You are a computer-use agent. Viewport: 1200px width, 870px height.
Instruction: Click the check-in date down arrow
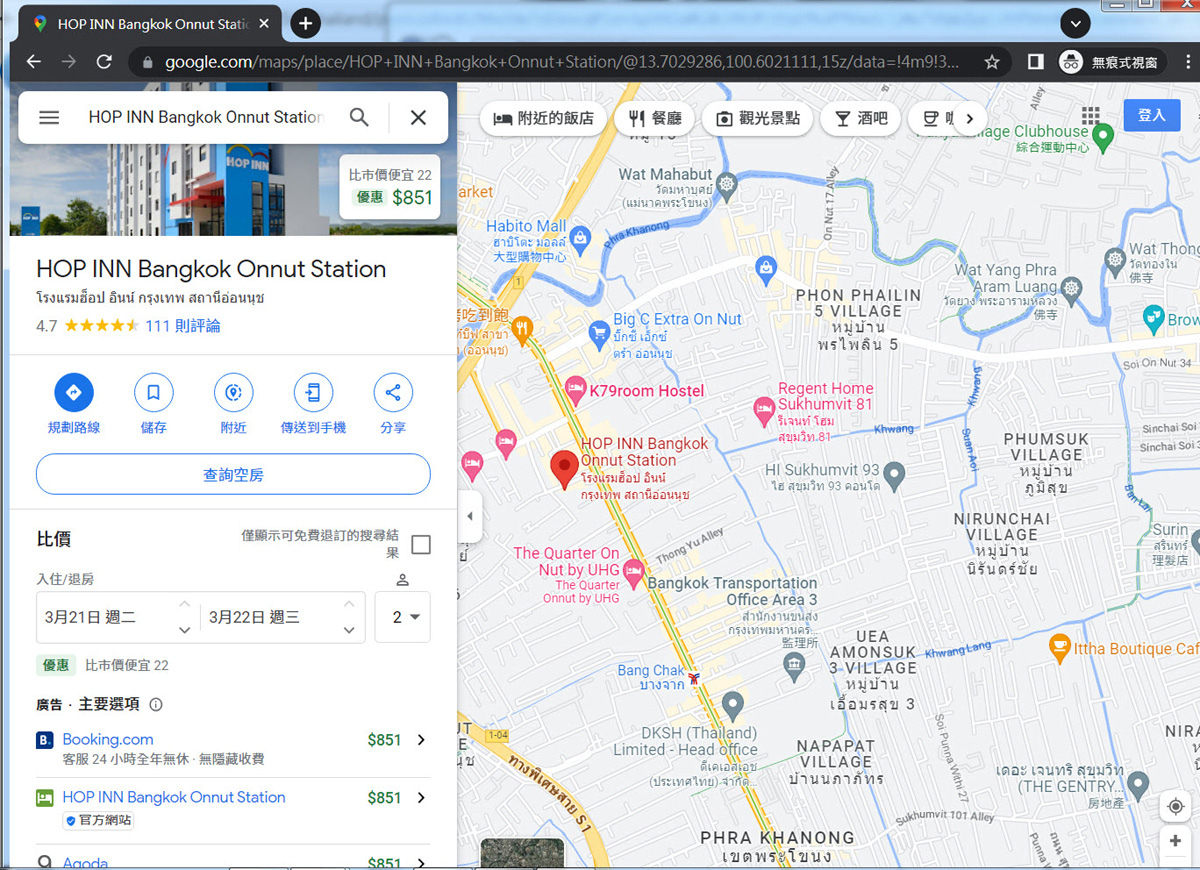(x=184, y=630)
